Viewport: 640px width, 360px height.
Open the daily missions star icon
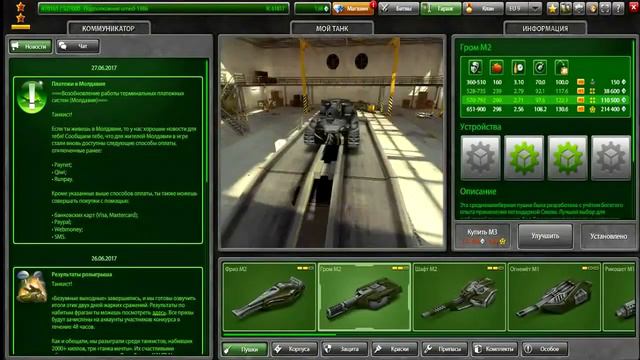[553, 8]
